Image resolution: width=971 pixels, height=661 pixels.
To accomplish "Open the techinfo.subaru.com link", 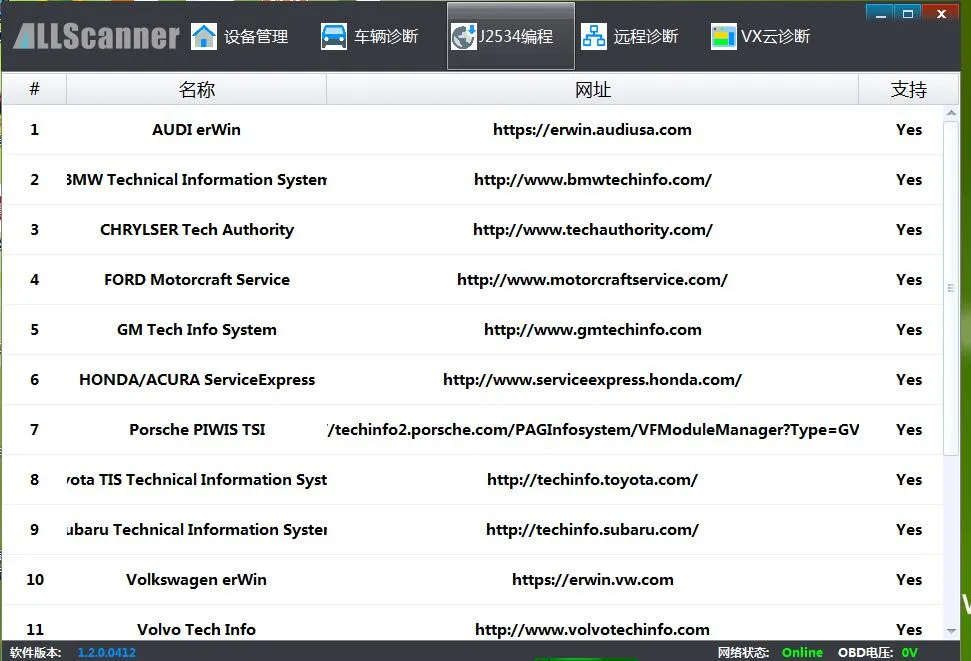I will 592,530.
